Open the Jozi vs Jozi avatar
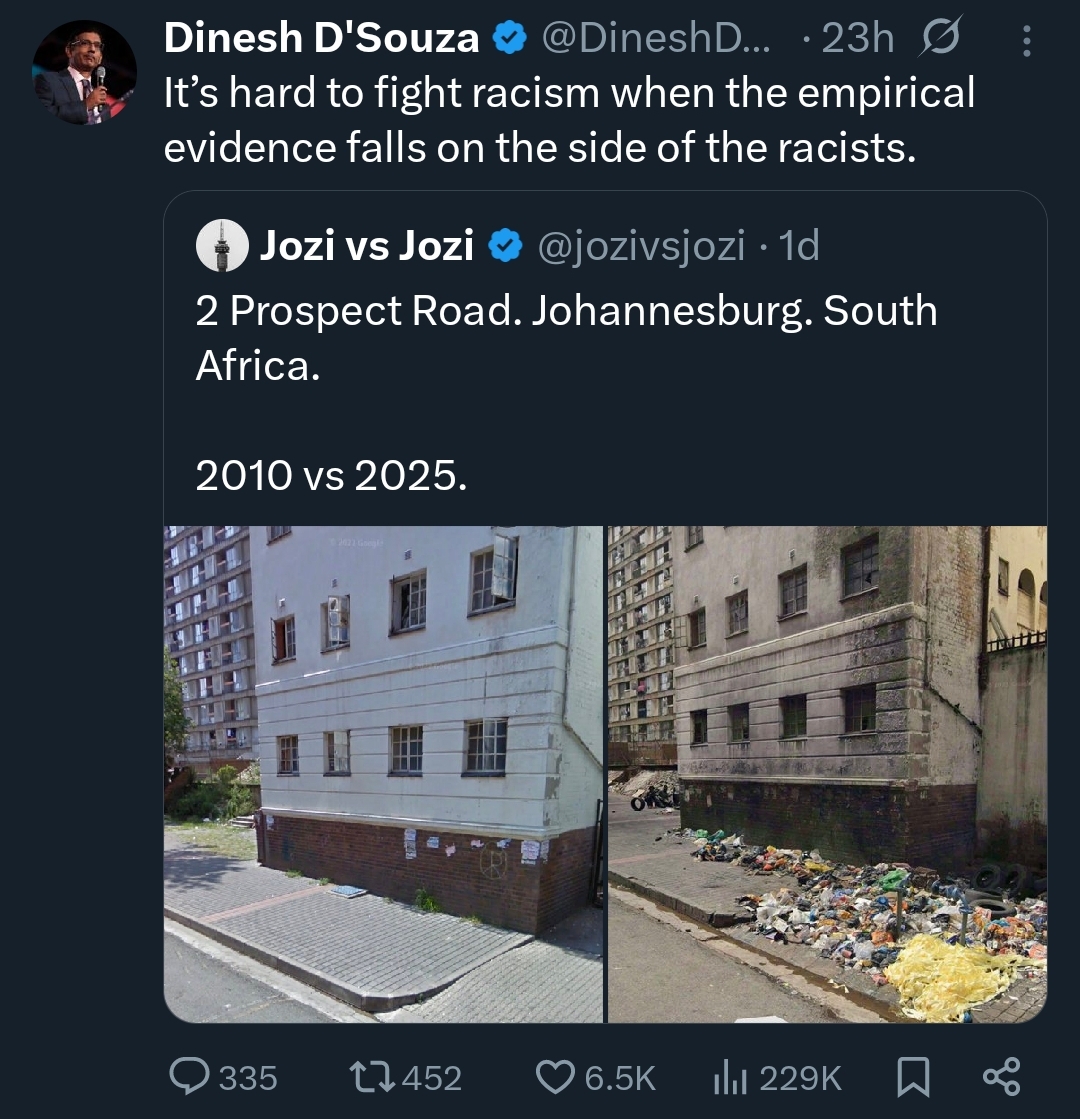 click(221, 245)
